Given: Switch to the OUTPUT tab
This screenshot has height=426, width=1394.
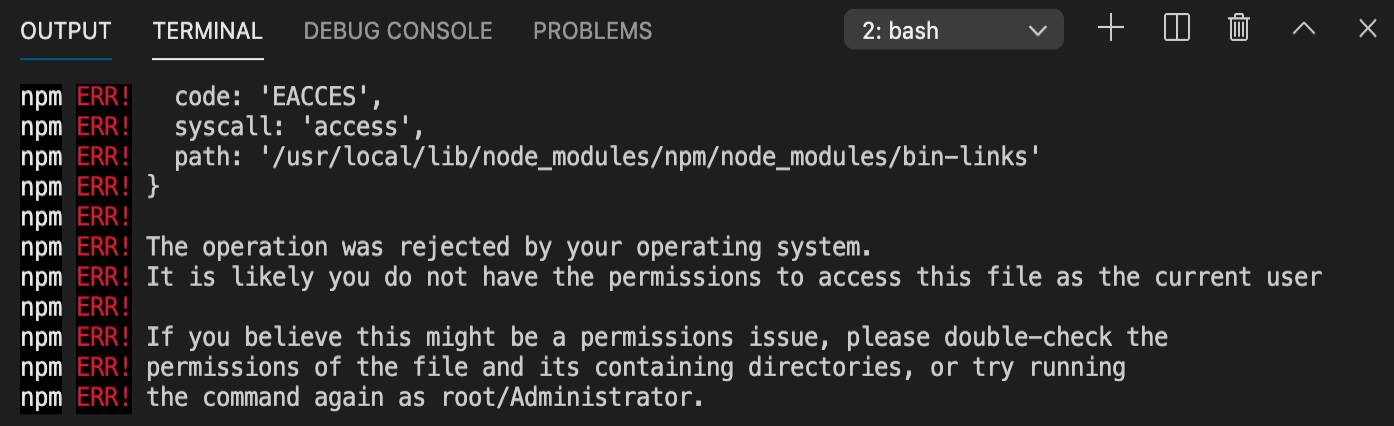Looking at the screenshot, I should [x=66, y=31].
